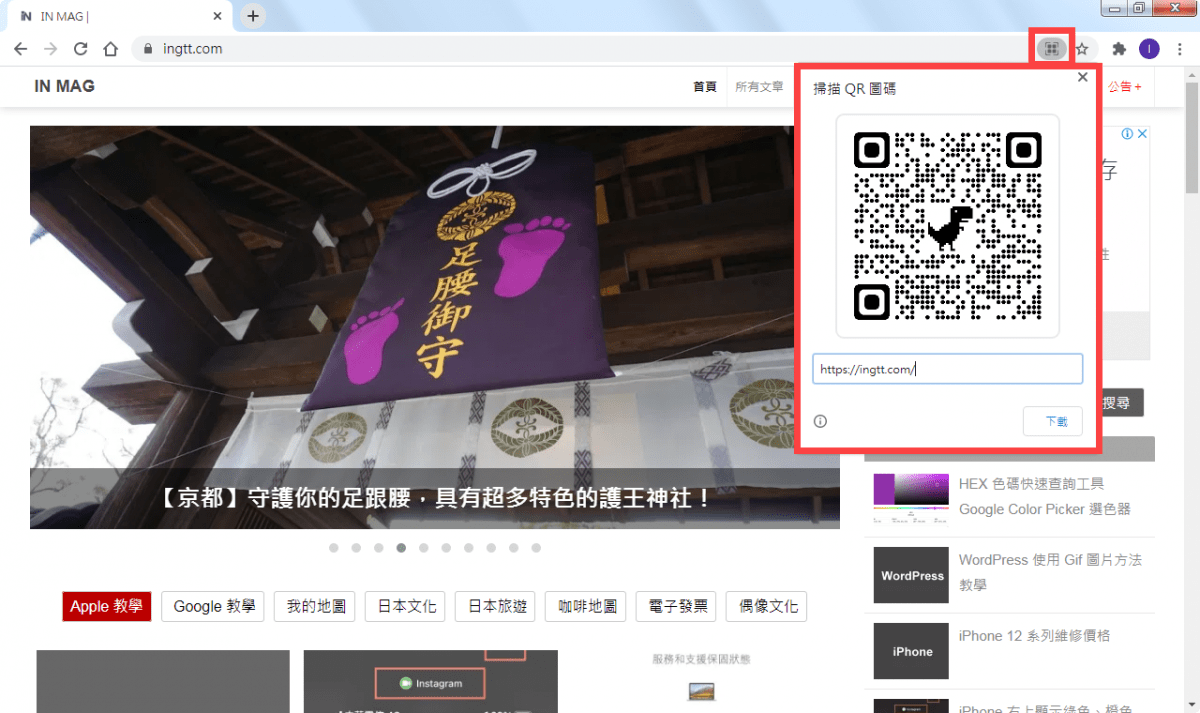
Task: Open the HEX 色碼快速查詢工具 article link
Action: pos(1044,496)
